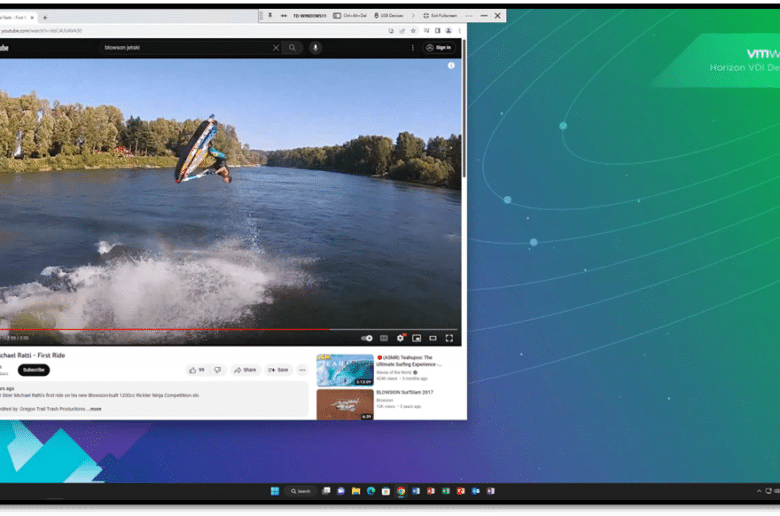Enter full screen video mode
The width and height of the screenshot is (780, 516).
[x=449, y=338]
